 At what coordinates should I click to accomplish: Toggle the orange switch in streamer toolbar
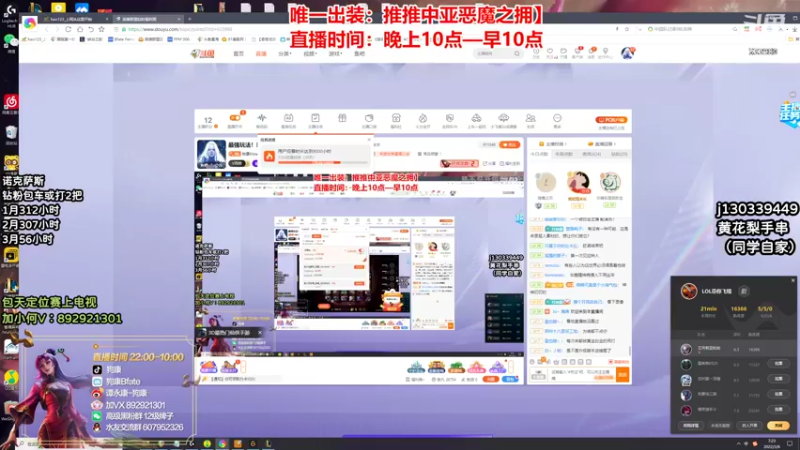235,118
